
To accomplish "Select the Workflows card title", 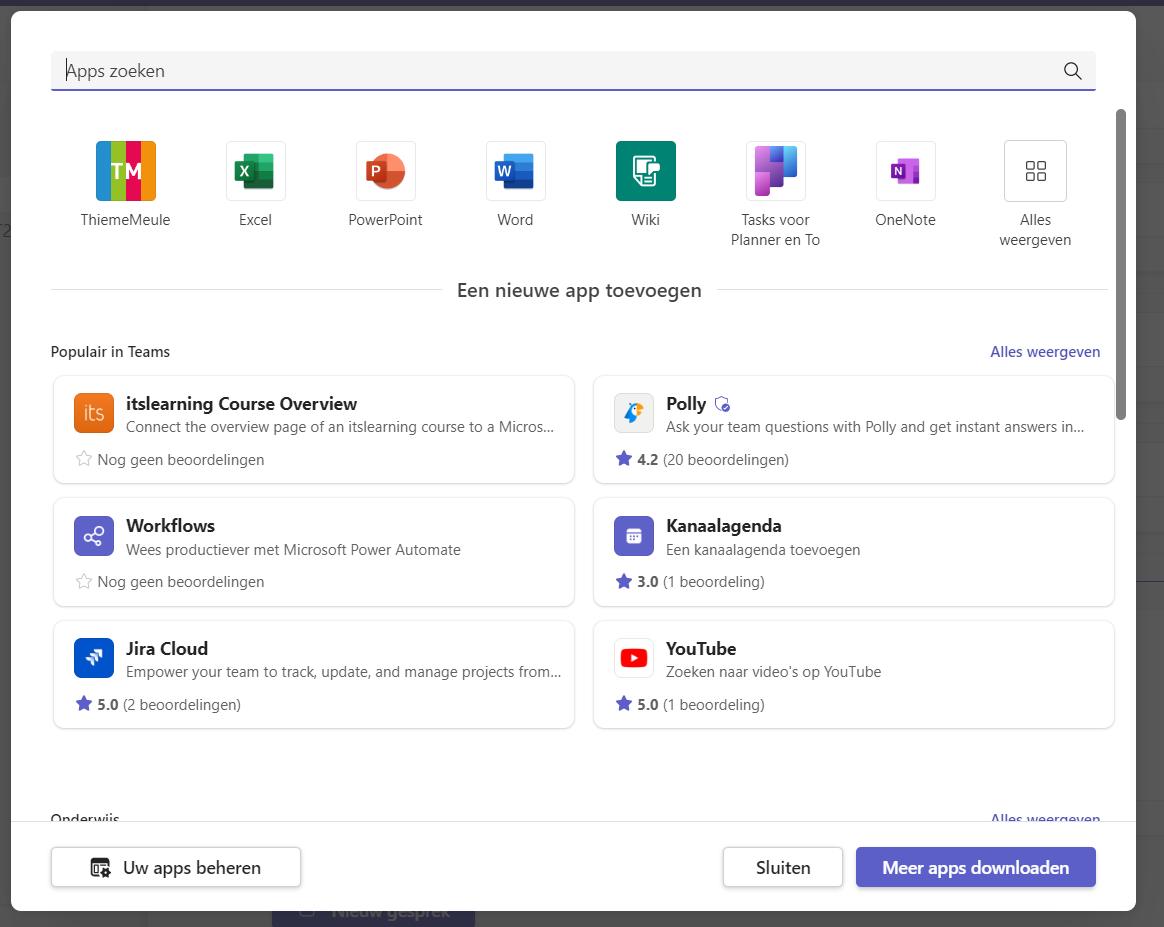I will click(170, 525).
